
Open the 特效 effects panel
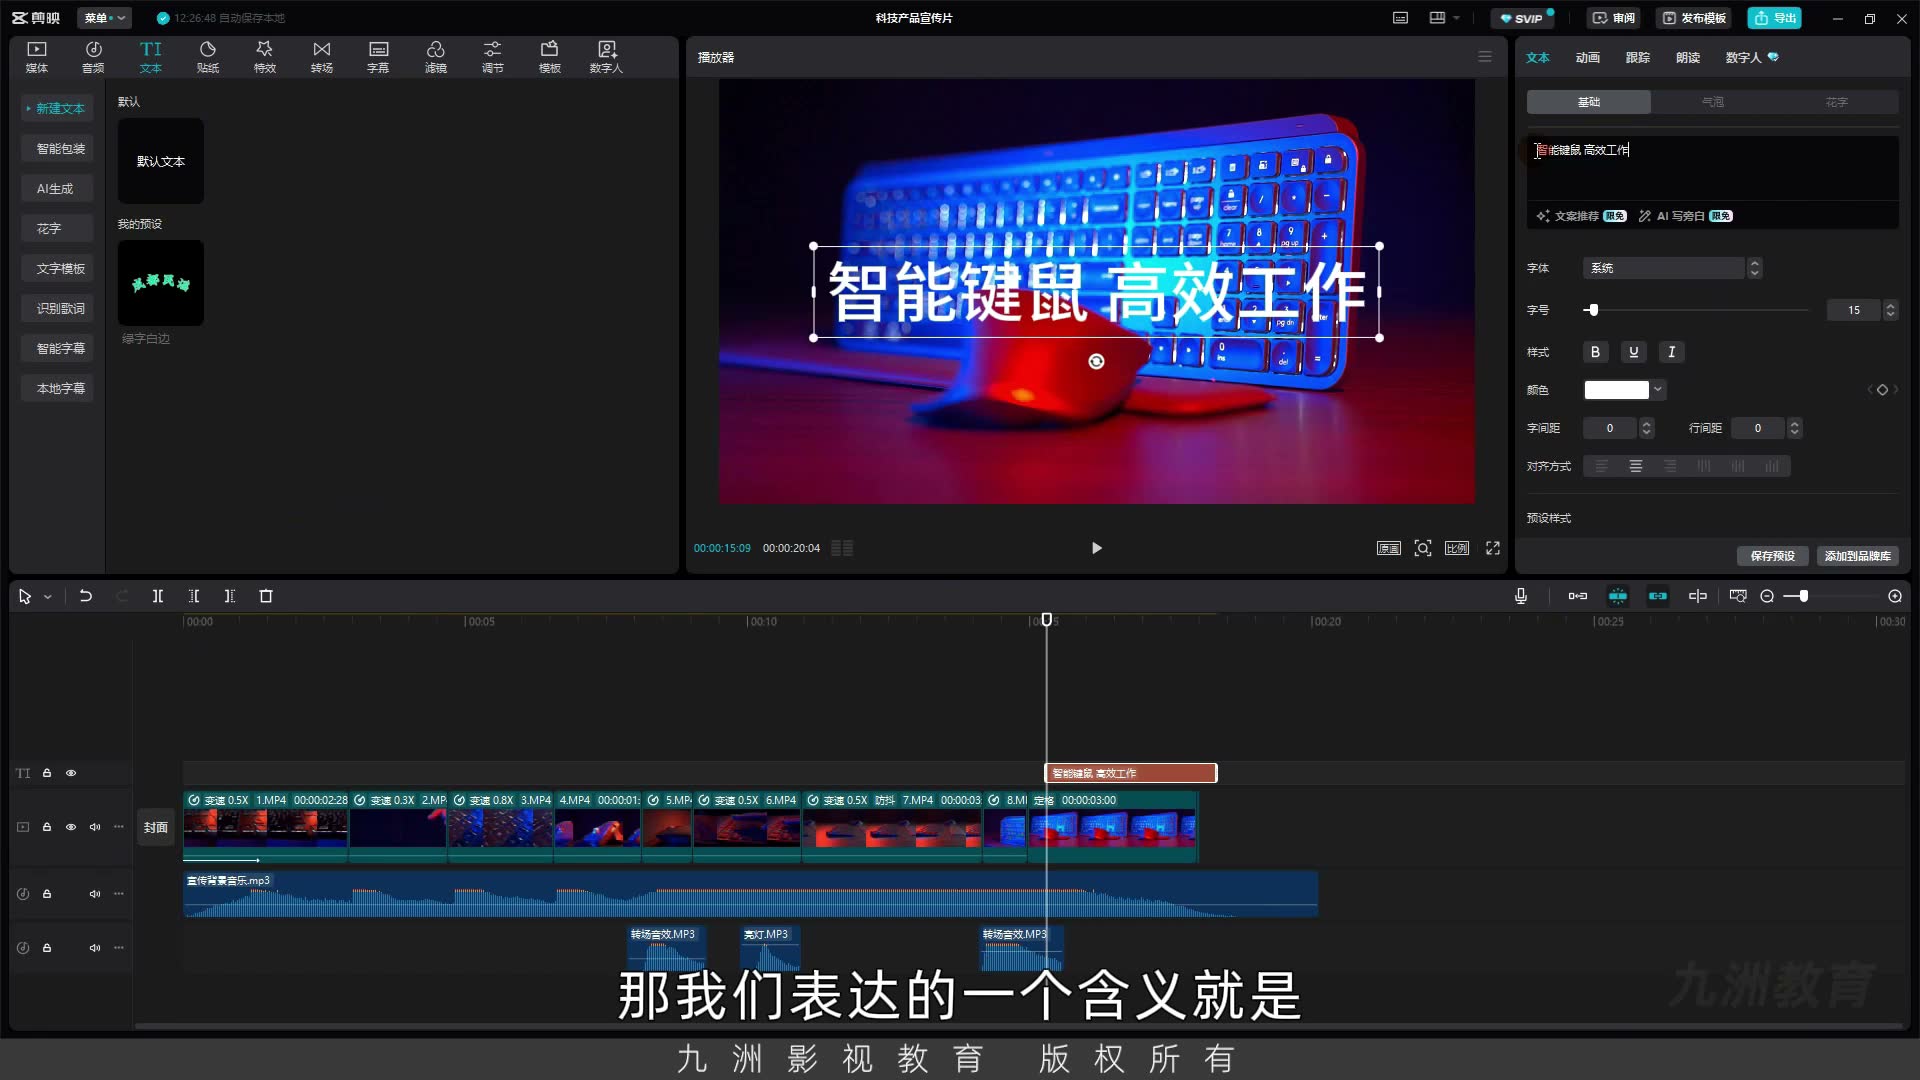click(x=265, y=57)
